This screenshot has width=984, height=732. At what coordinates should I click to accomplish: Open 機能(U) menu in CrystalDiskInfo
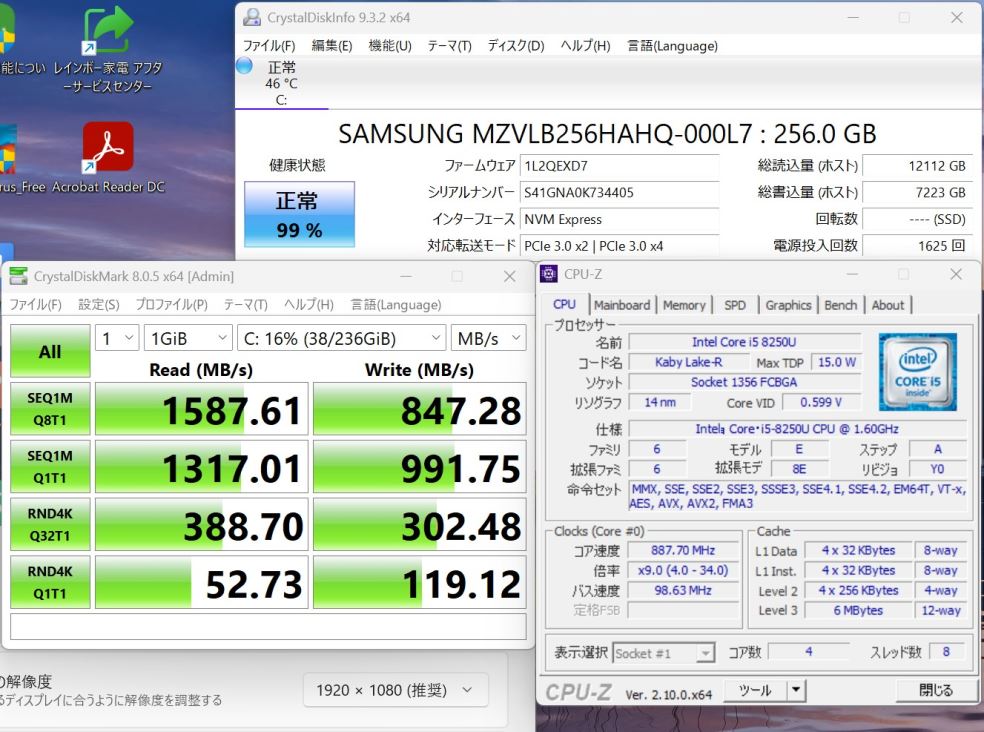point(390,46)
